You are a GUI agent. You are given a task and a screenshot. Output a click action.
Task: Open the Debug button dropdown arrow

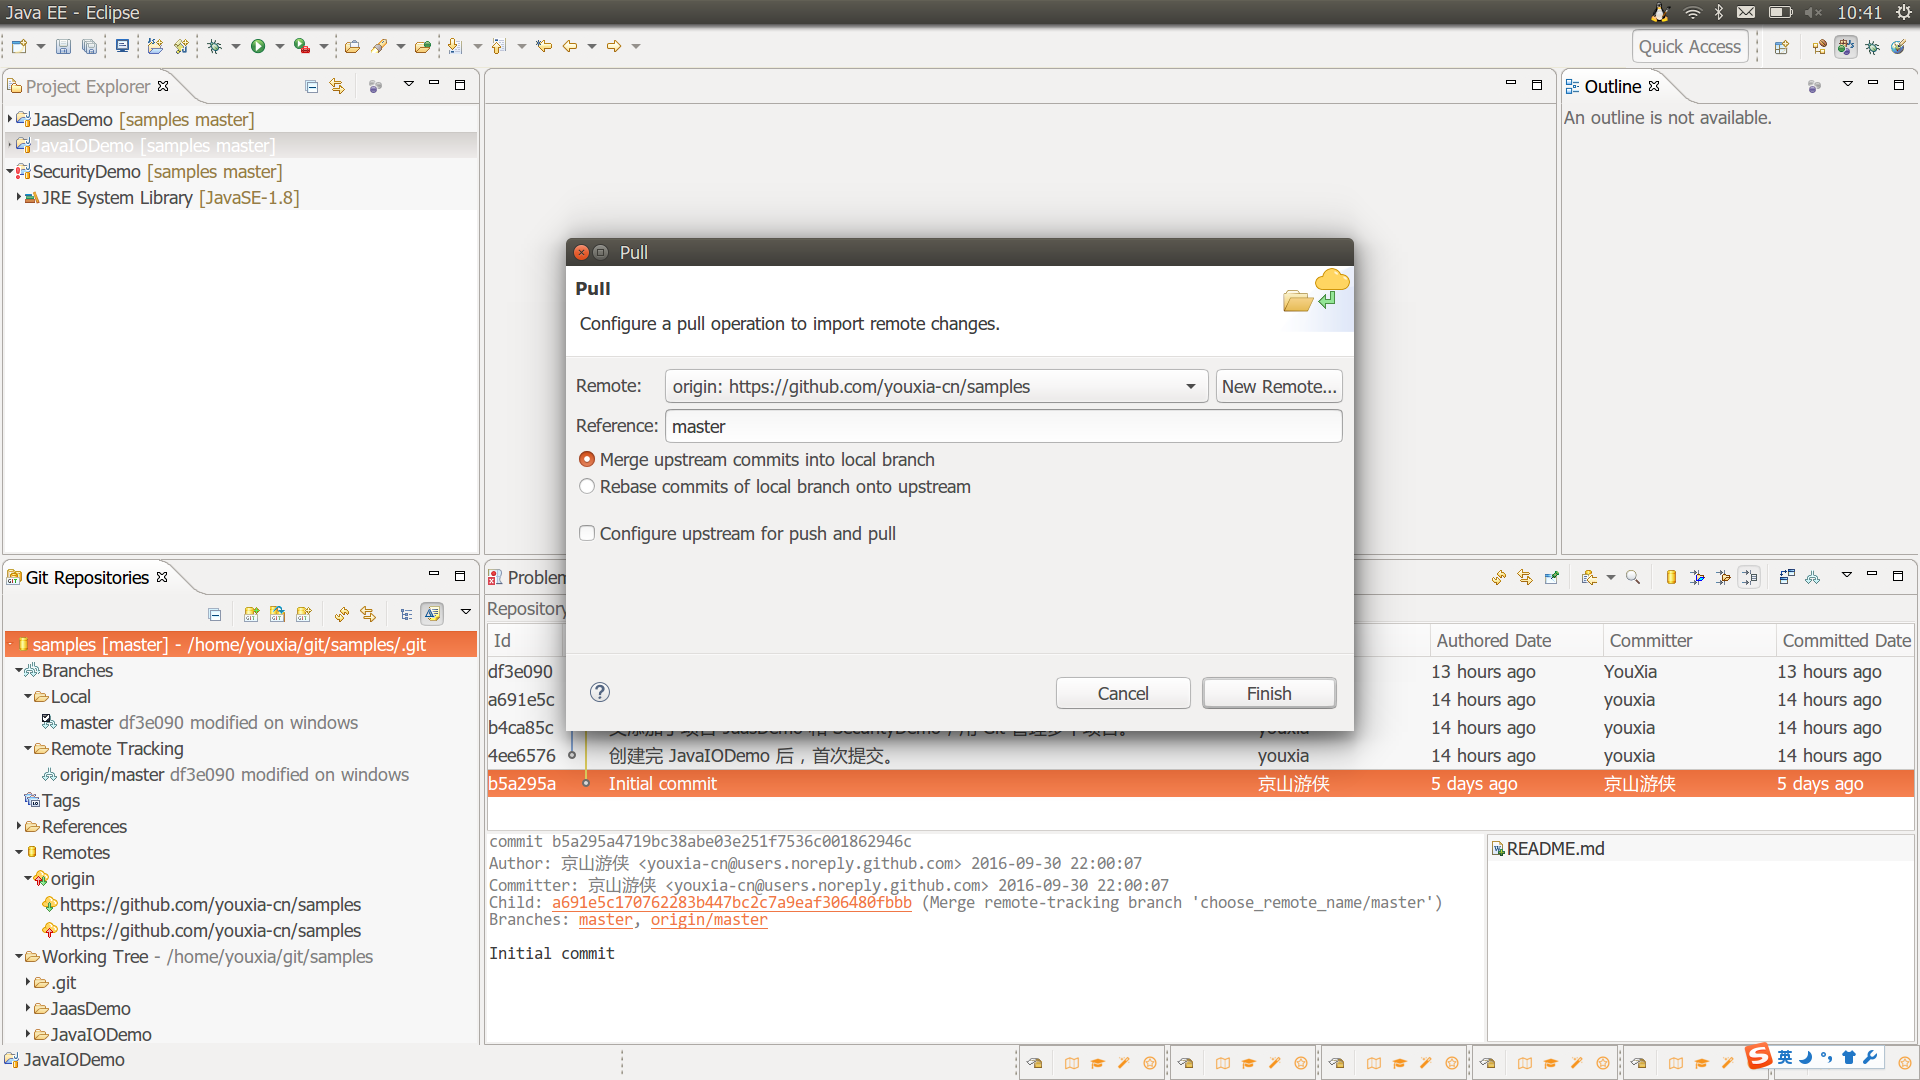click(x=236, y=46)
